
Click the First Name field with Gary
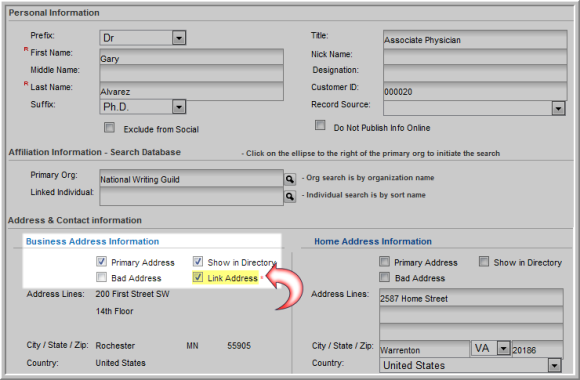click(192, 57)
